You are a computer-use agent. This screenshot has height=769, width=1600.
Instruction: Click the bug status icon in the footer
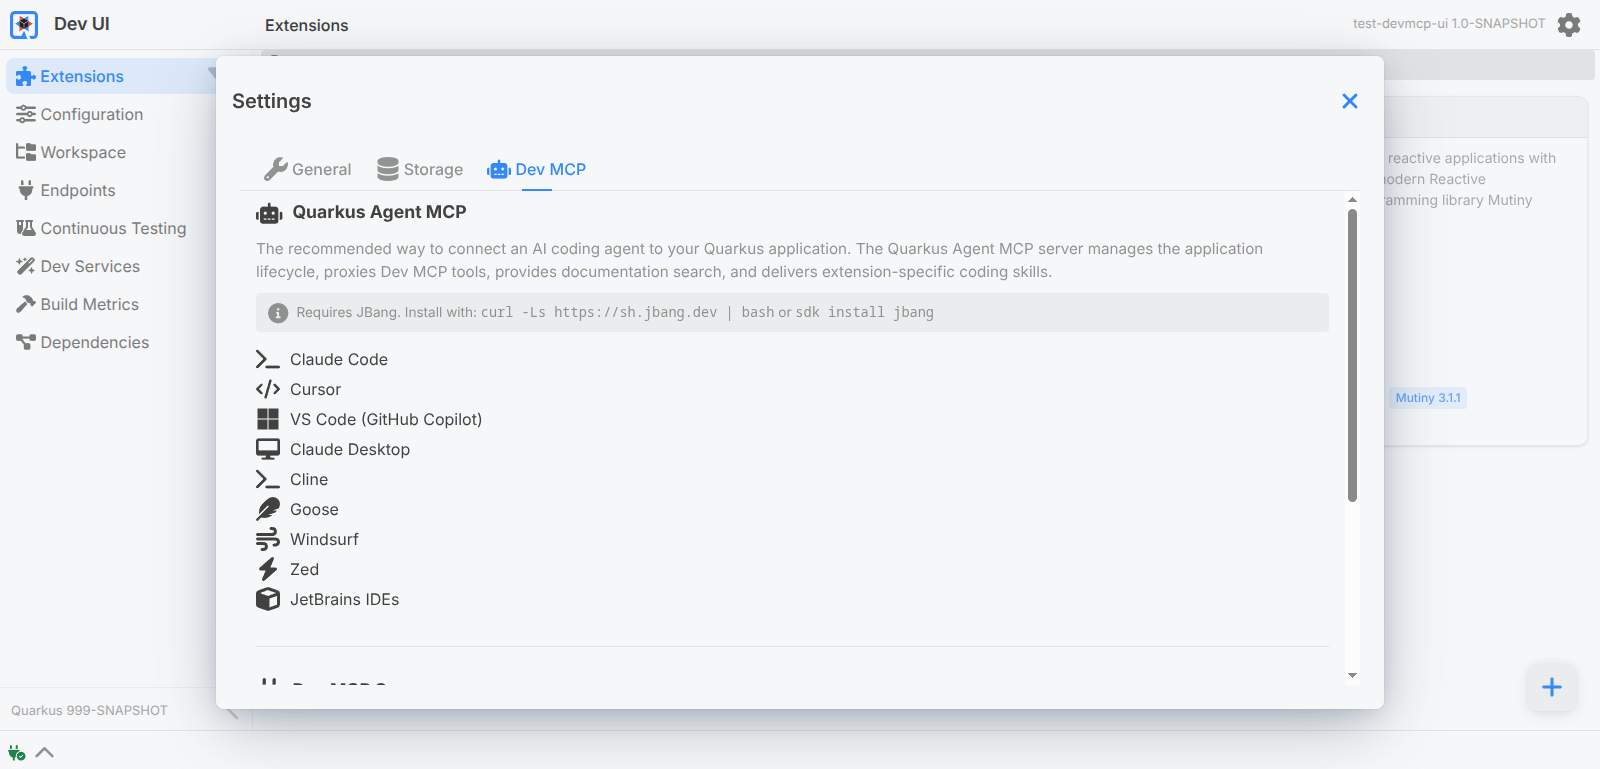pos(16,753)
